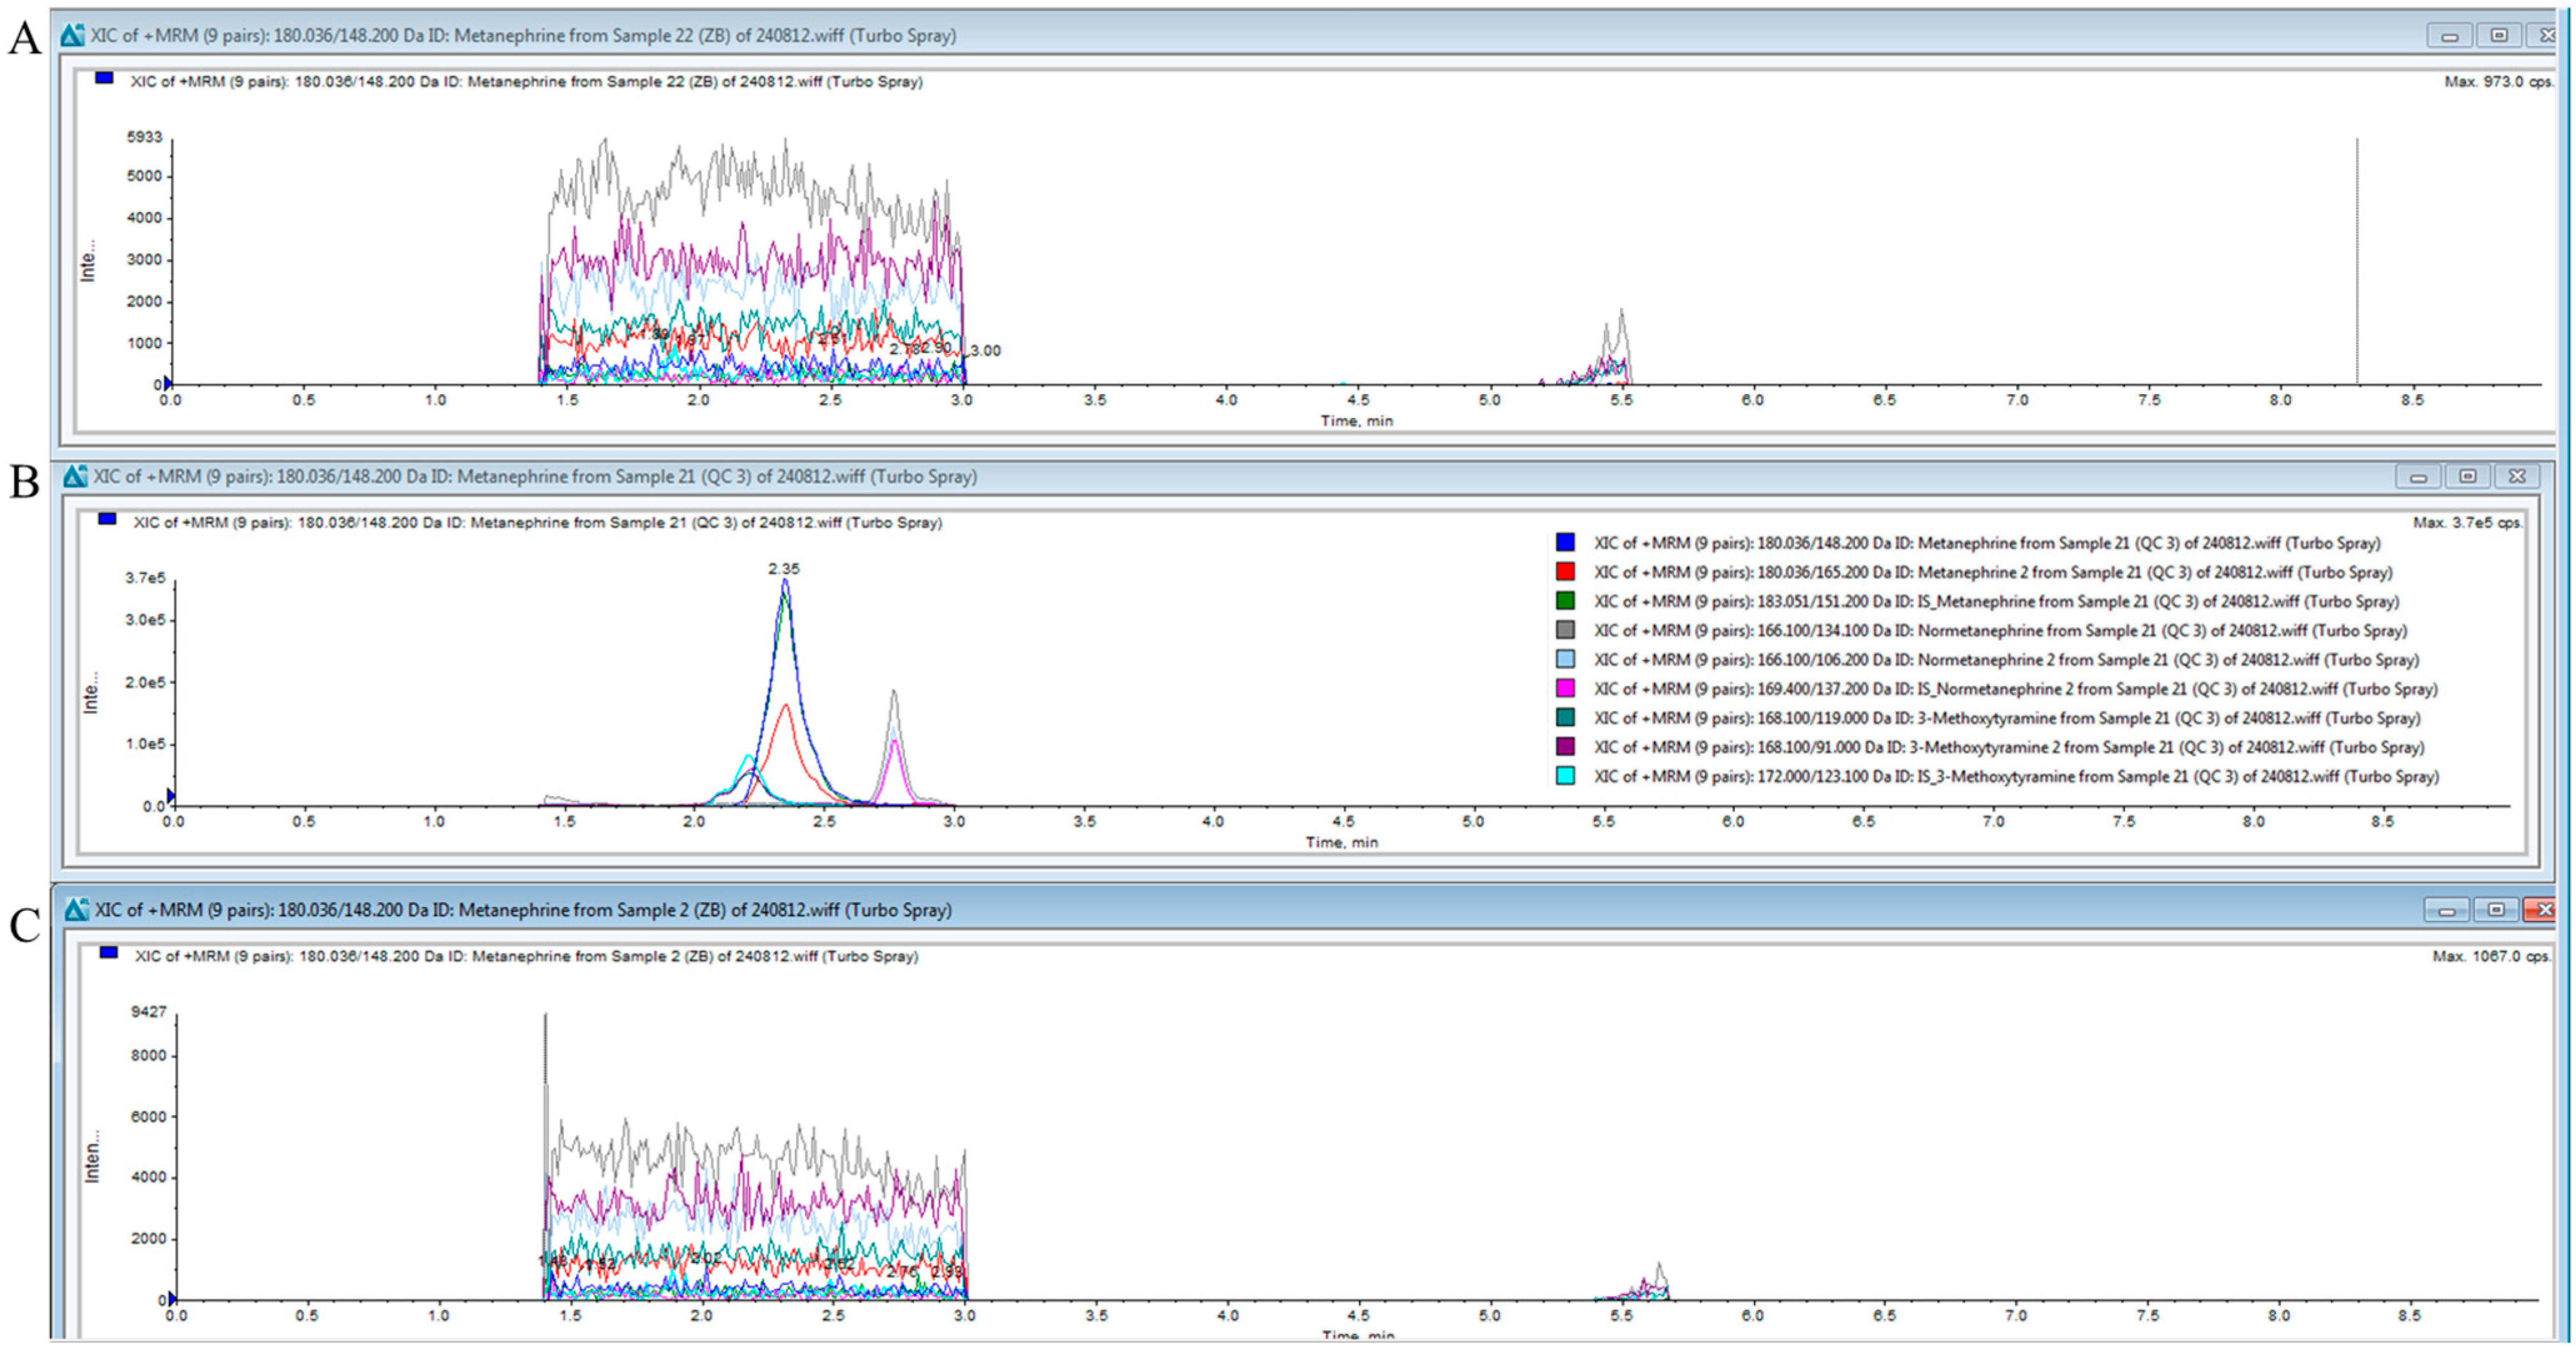This screenshot has width=2576, height=1352.
Task: Click the Sample 21 QC 3 window title icon
Action: coord(75,477)
